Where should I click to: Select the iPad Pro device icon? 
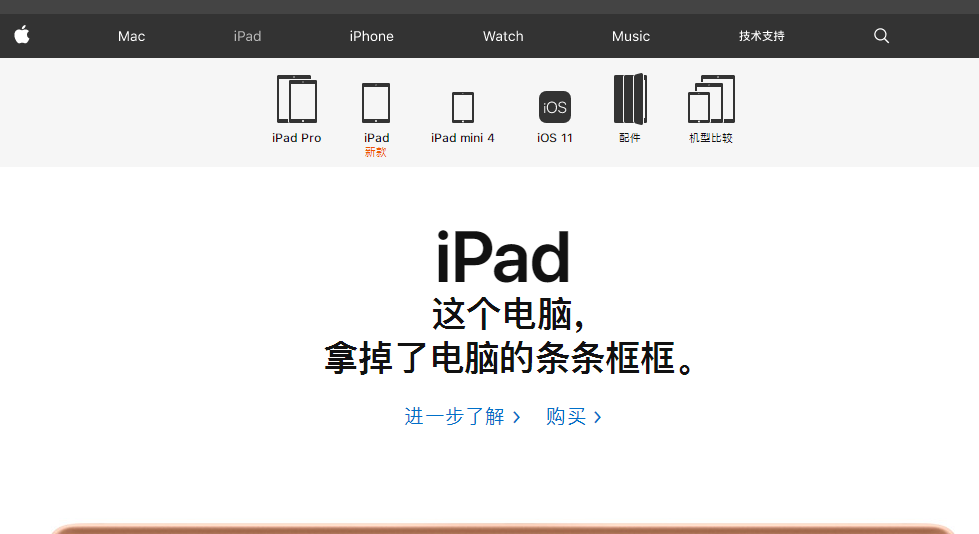click(x=297, y=99)
